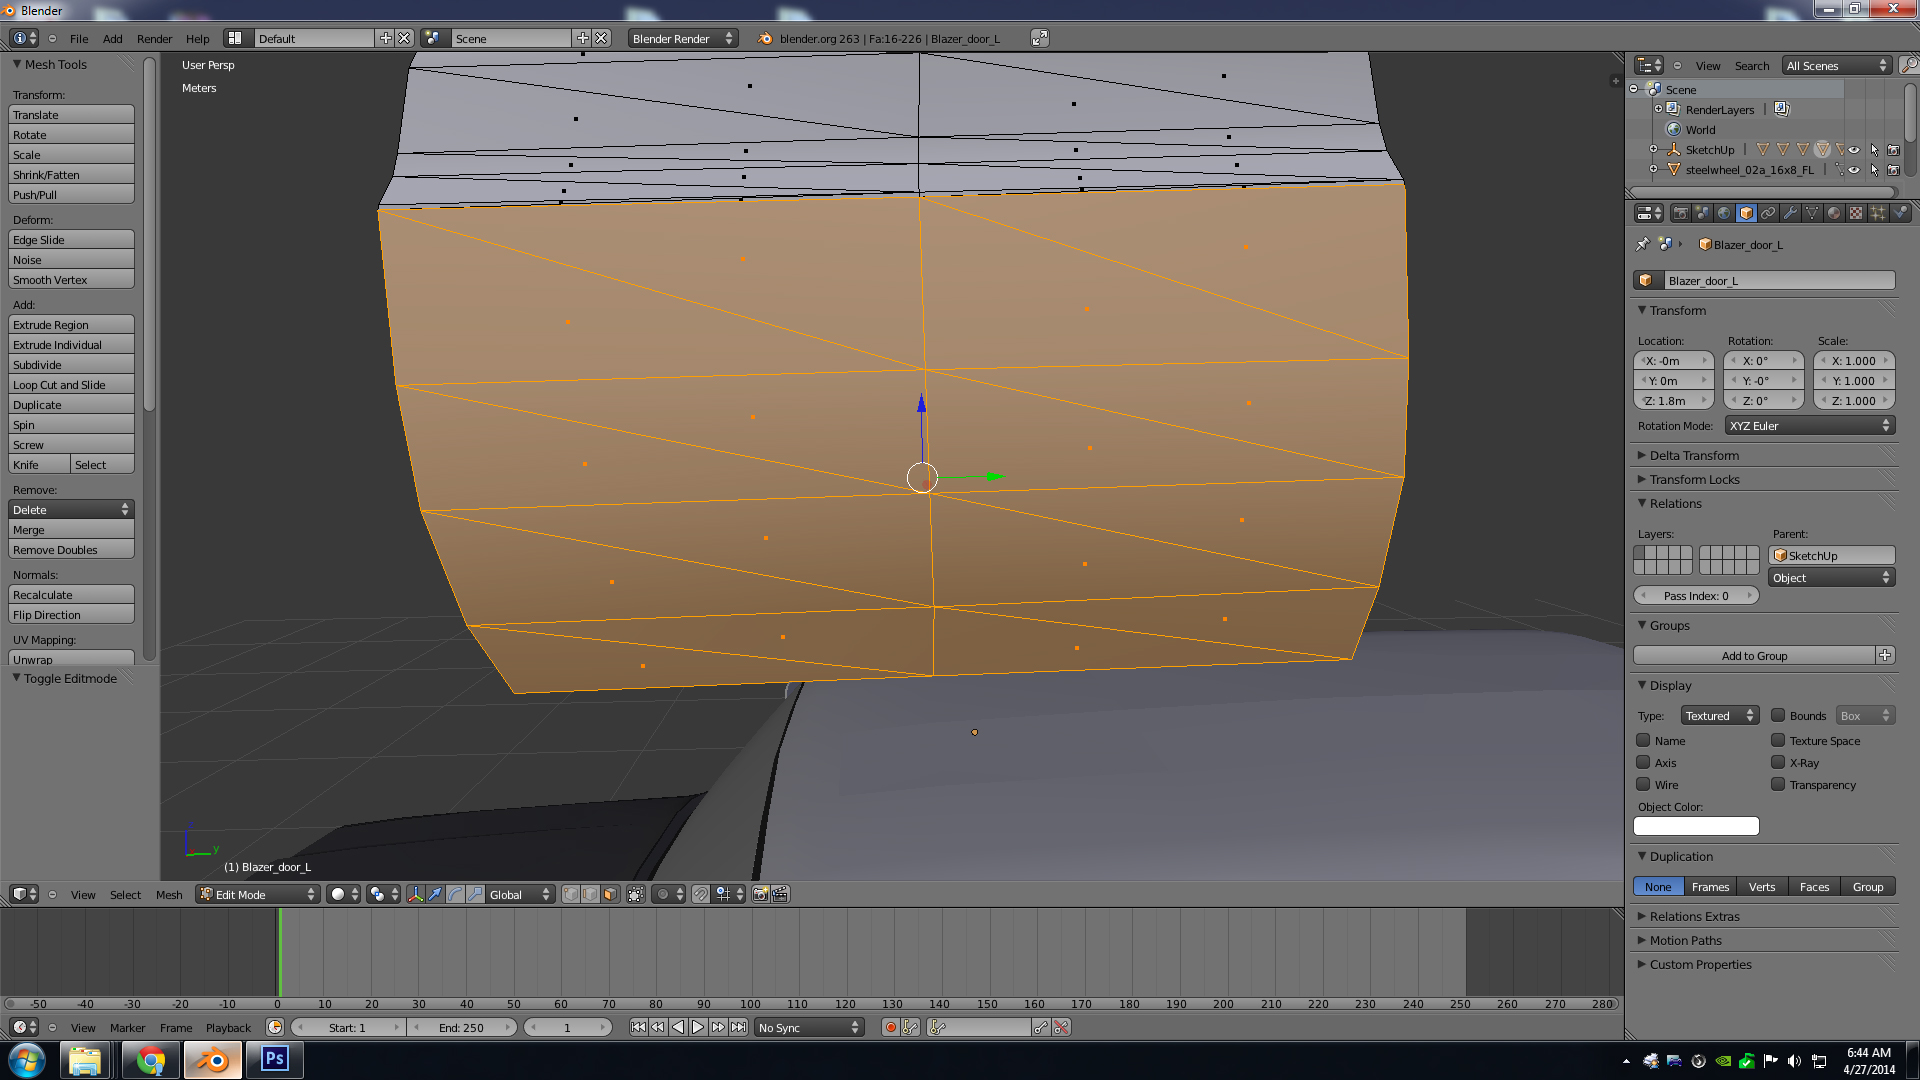Open the Render menu

pos(154,39)
